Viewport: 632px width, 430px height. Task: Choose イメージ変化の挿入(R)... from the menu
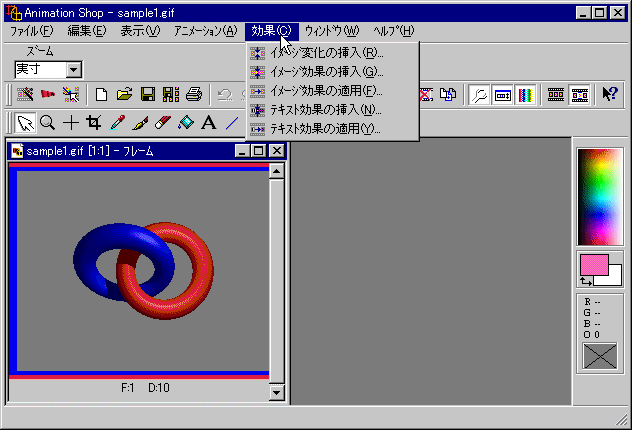point(333,53)
